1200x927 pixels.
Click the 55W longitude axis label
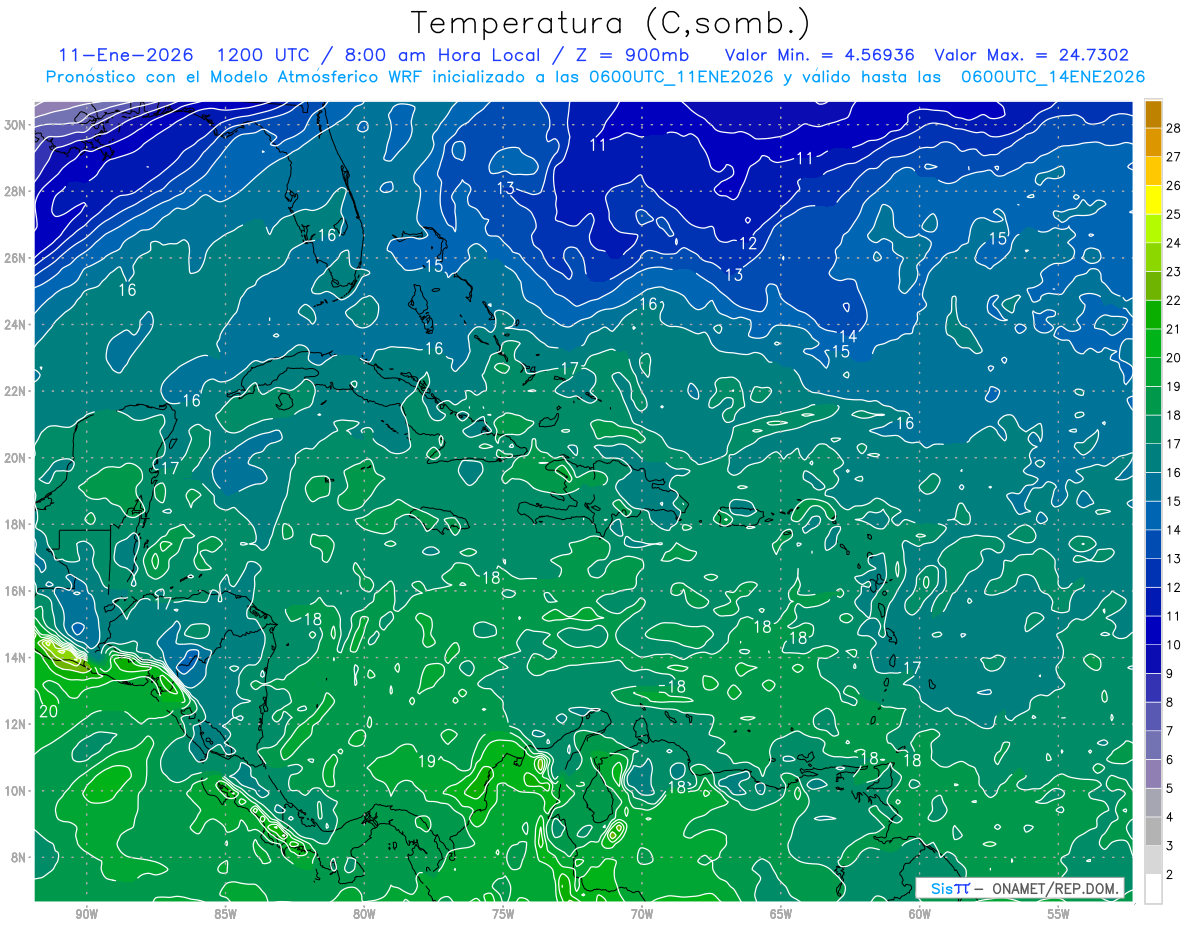[1059, 914]
